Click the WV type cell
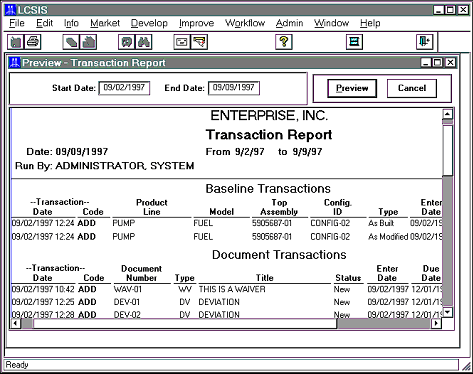The image size is (473, 374). pyautogui.click(x=185, y=289)
